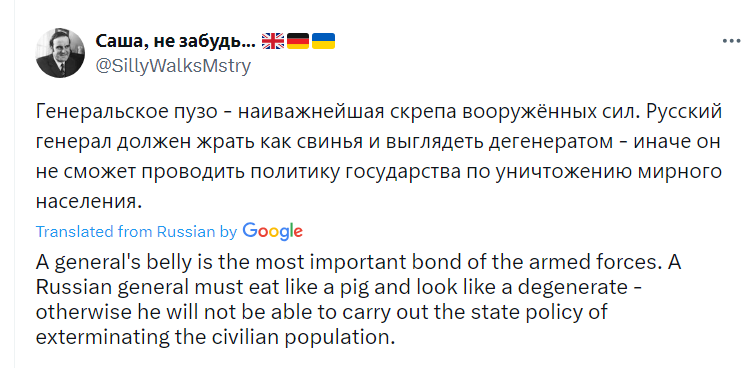Click the Russian line starting with Генеральское пузо
This screenshot has height=368, width=754.
[x=379, y=113]
